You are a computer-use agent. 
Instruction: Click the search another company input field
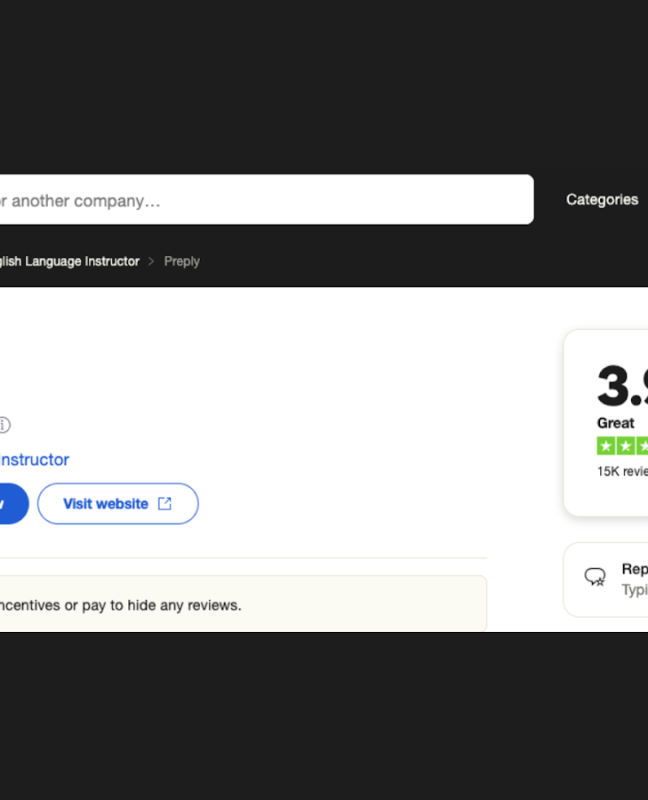(x=266, y=199)
